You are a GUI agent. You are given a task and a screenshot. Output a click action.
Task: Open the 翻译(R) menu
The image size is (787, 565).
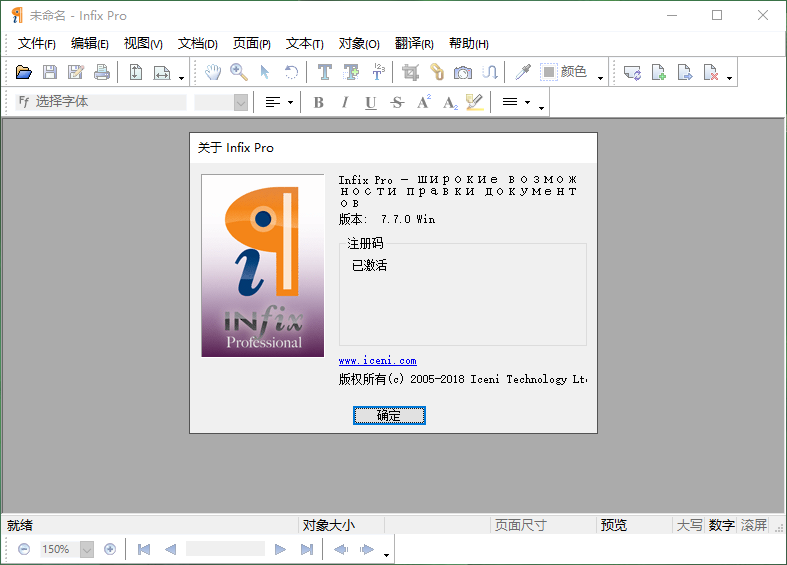coord(414,44)
